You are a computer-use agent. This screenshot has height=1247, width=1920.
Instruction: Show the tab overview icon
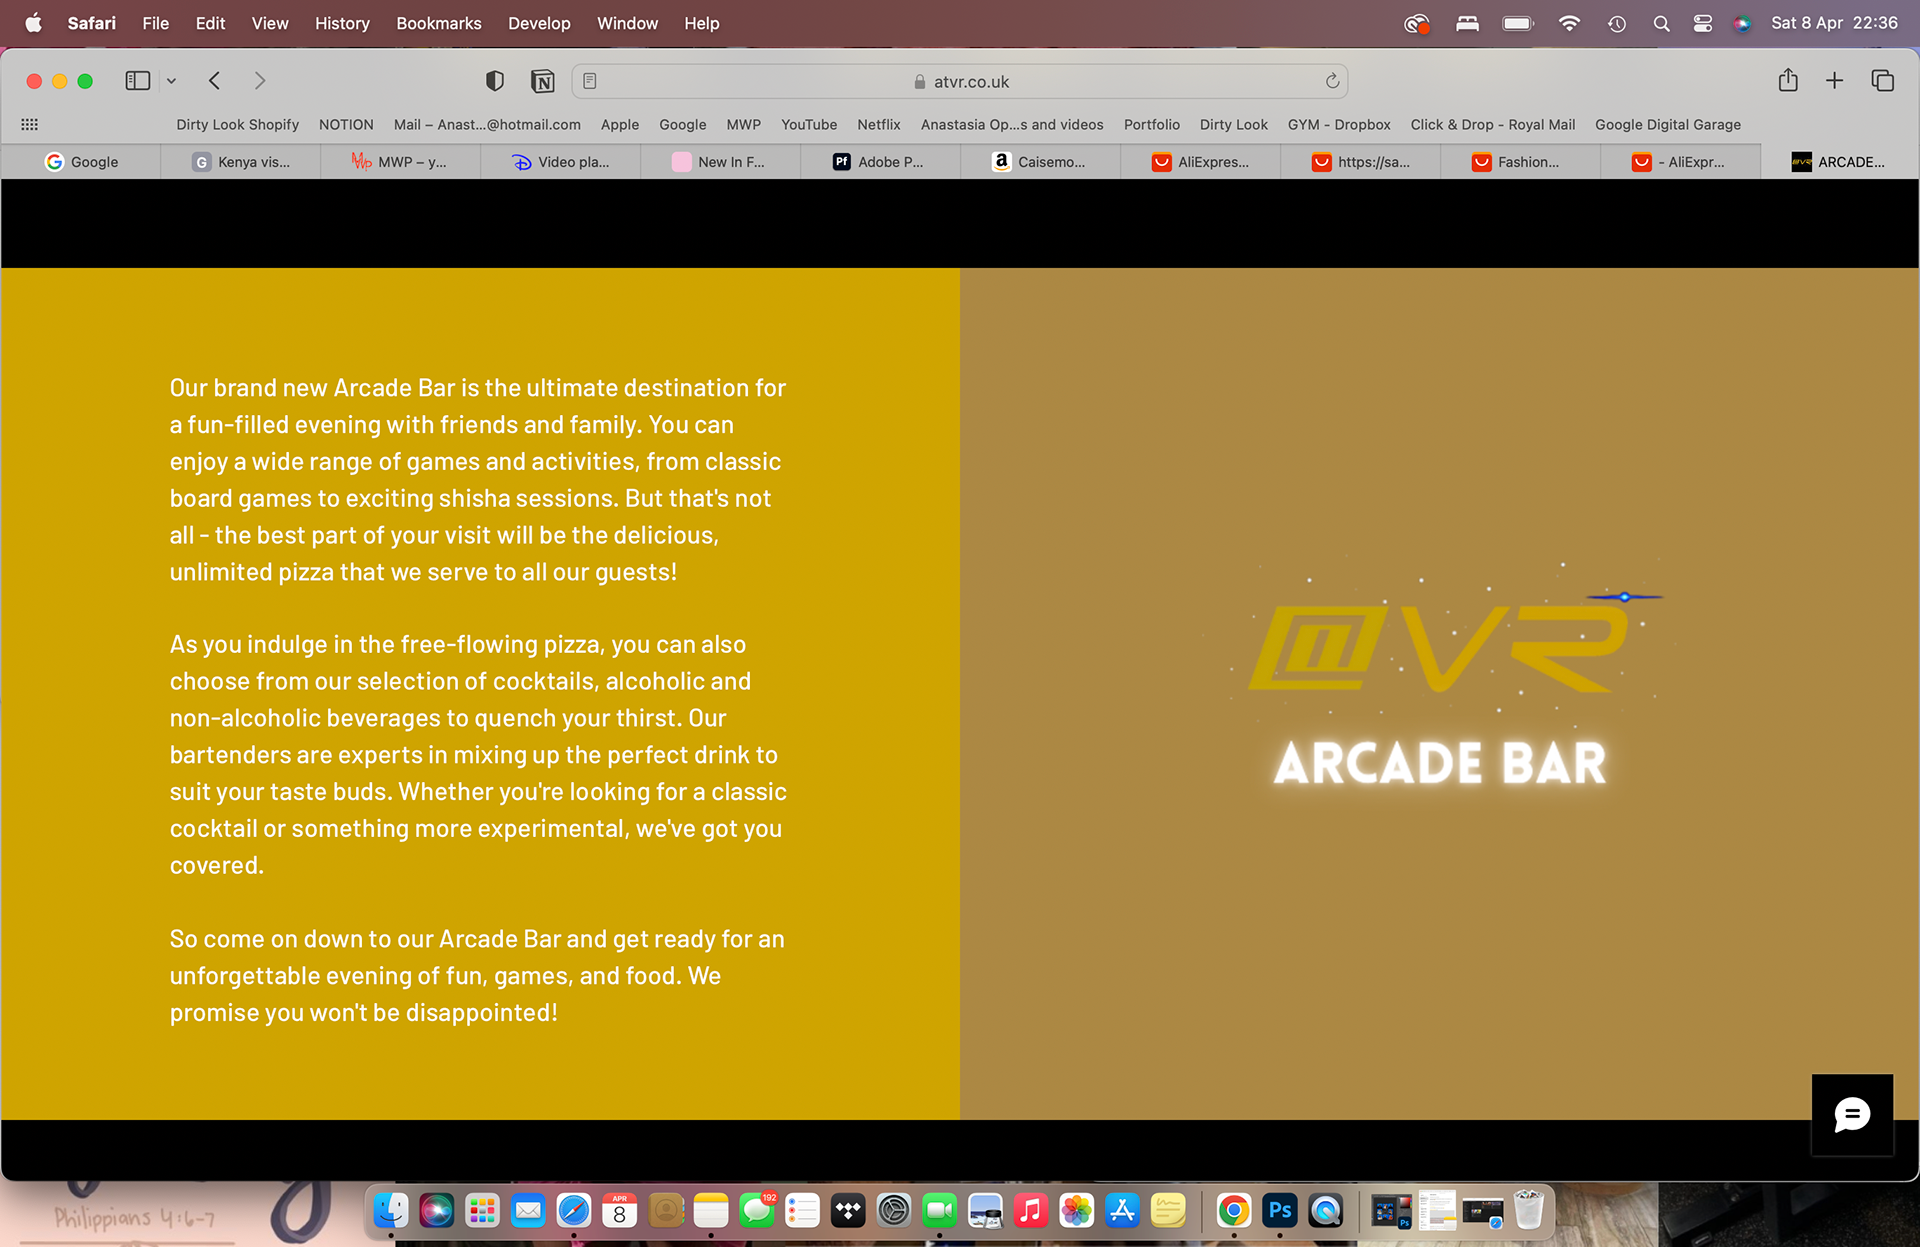pos(1882,81)
